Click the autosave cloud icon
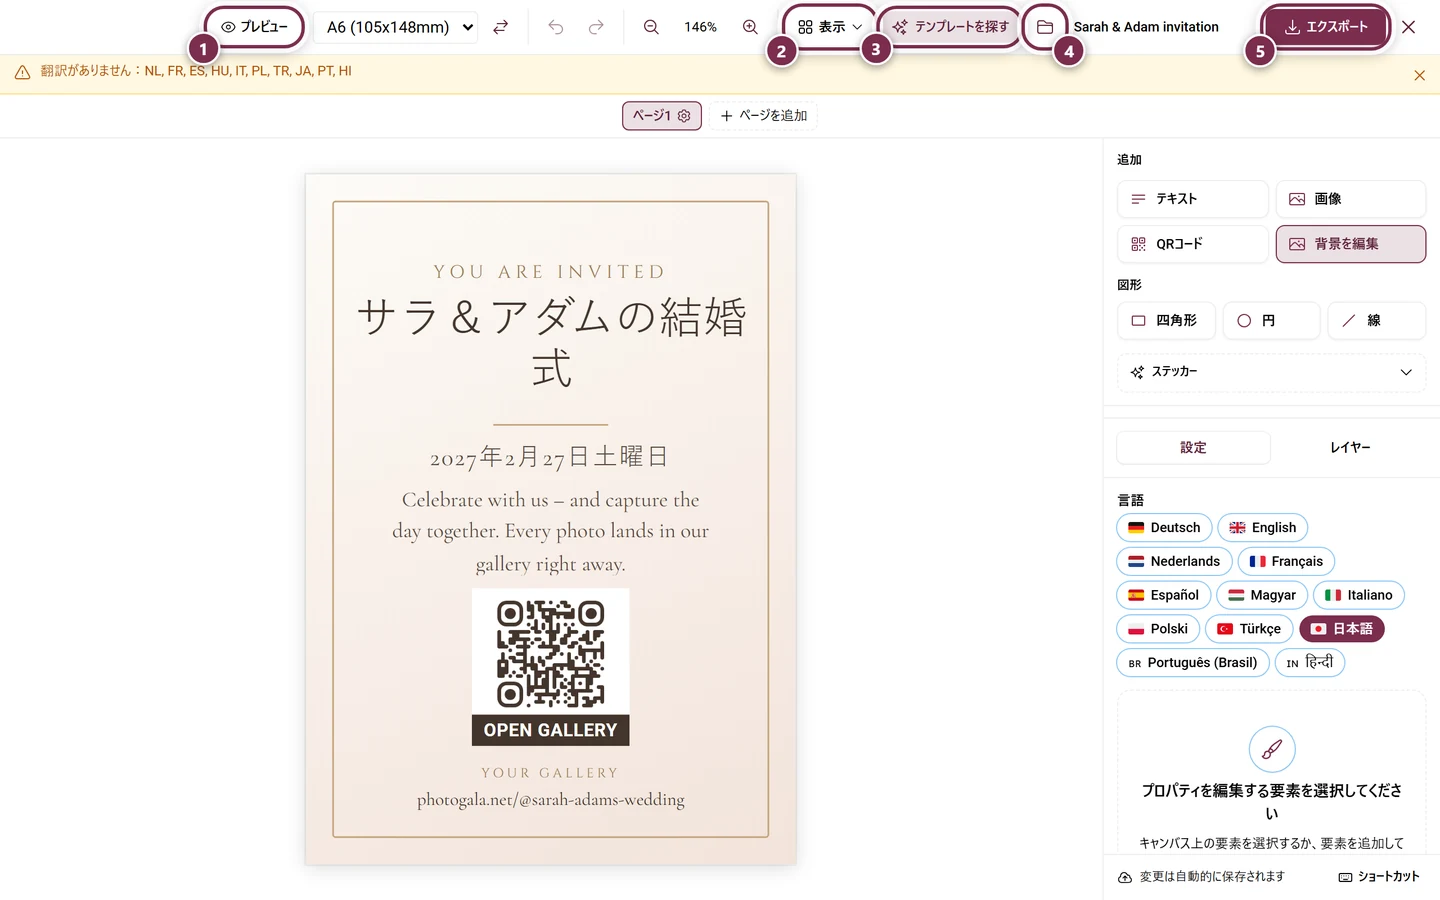The width and height of the screenshot is (1440, 900). coord(1125,877)
